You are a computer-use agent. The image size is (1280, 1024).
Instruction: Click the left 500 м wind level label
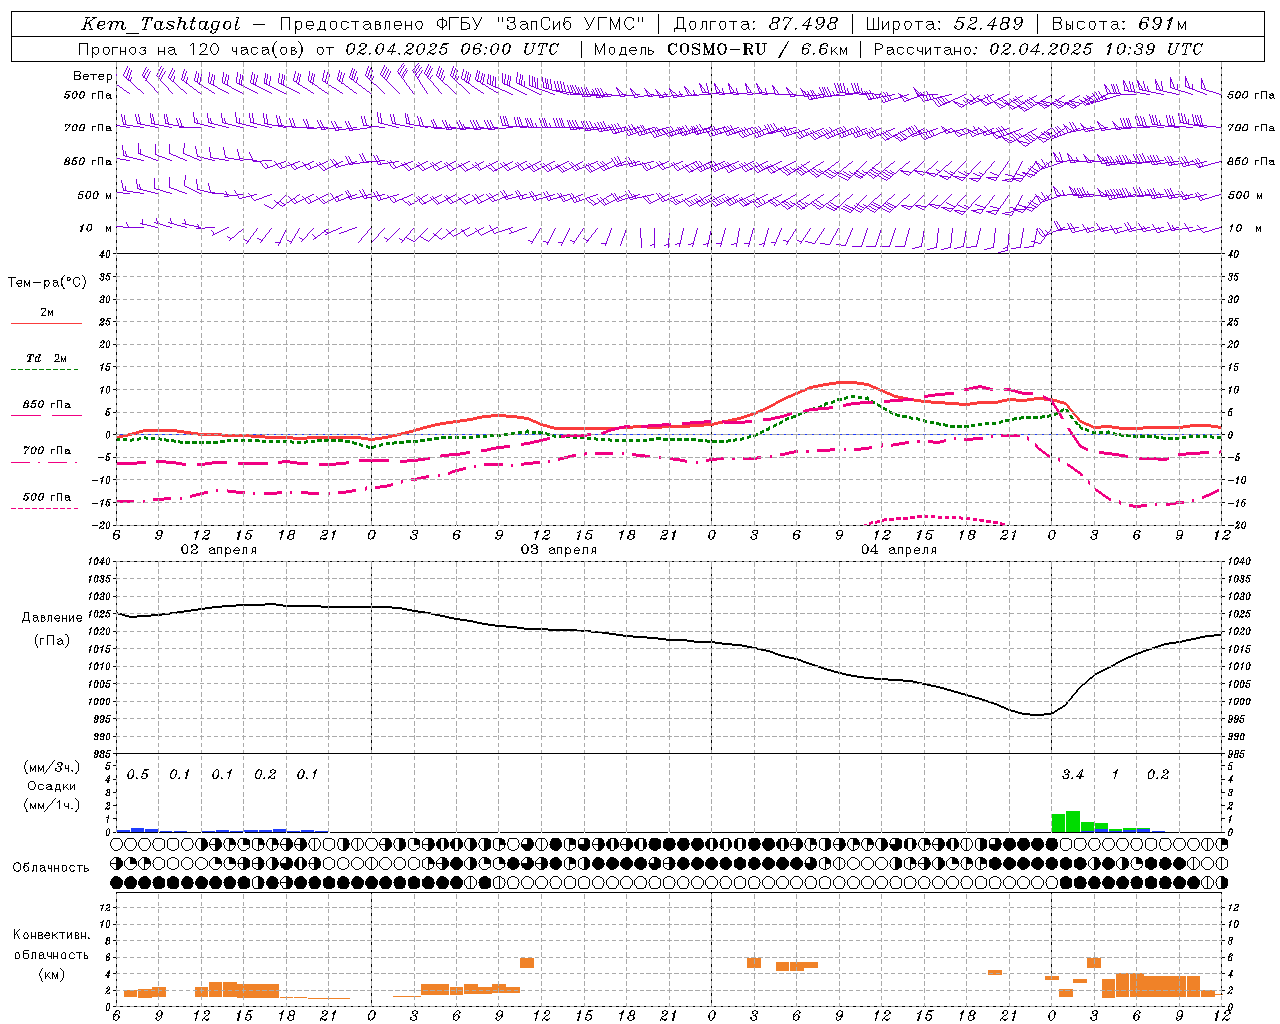click(95, 195)
